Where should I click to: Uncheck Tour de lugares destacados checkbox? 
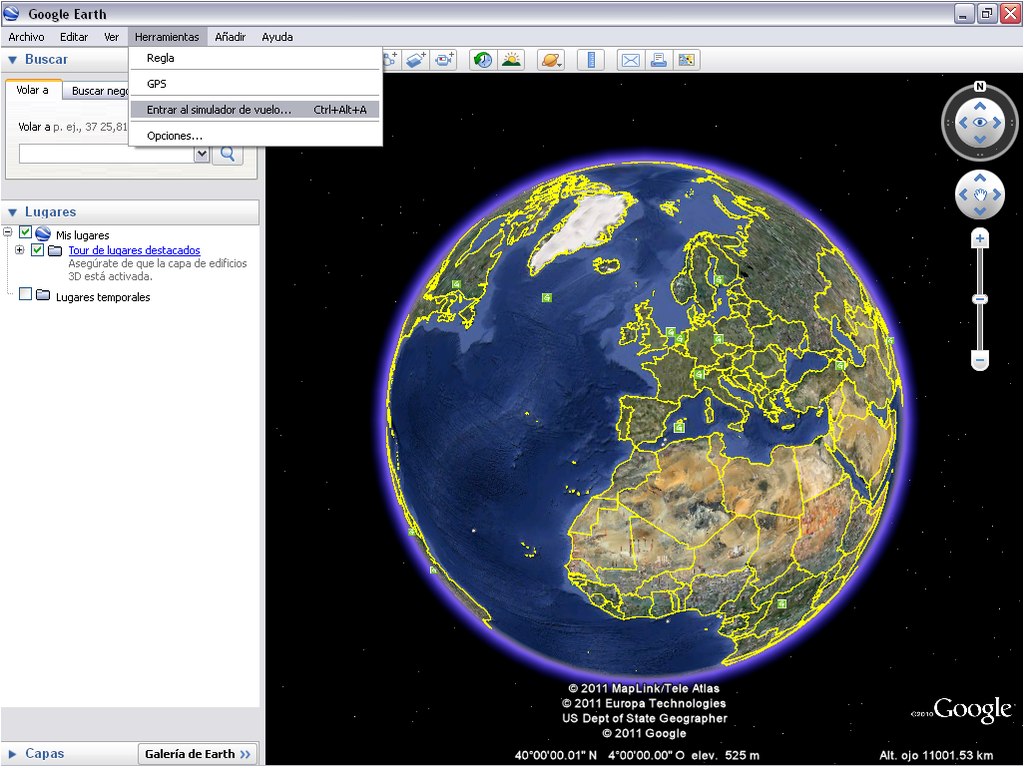pos(38,250)
